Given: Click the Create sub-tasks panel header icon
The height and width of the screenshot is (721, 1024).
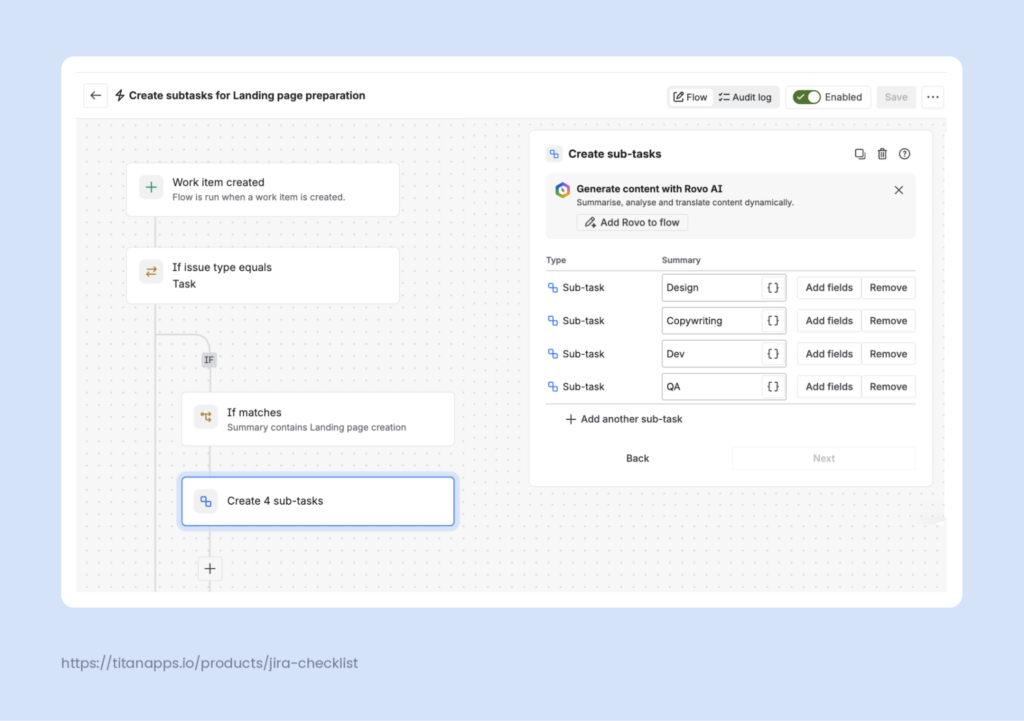Looking at the screenshot, I should tap(554, 154).
